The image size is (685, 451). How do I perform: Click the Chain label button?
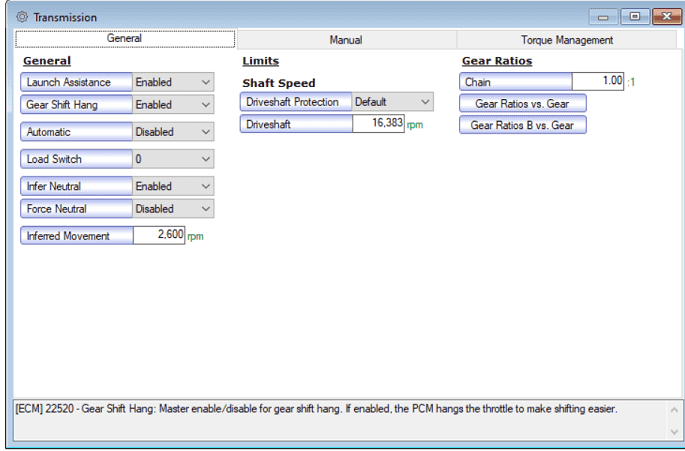tap(515, 82)
